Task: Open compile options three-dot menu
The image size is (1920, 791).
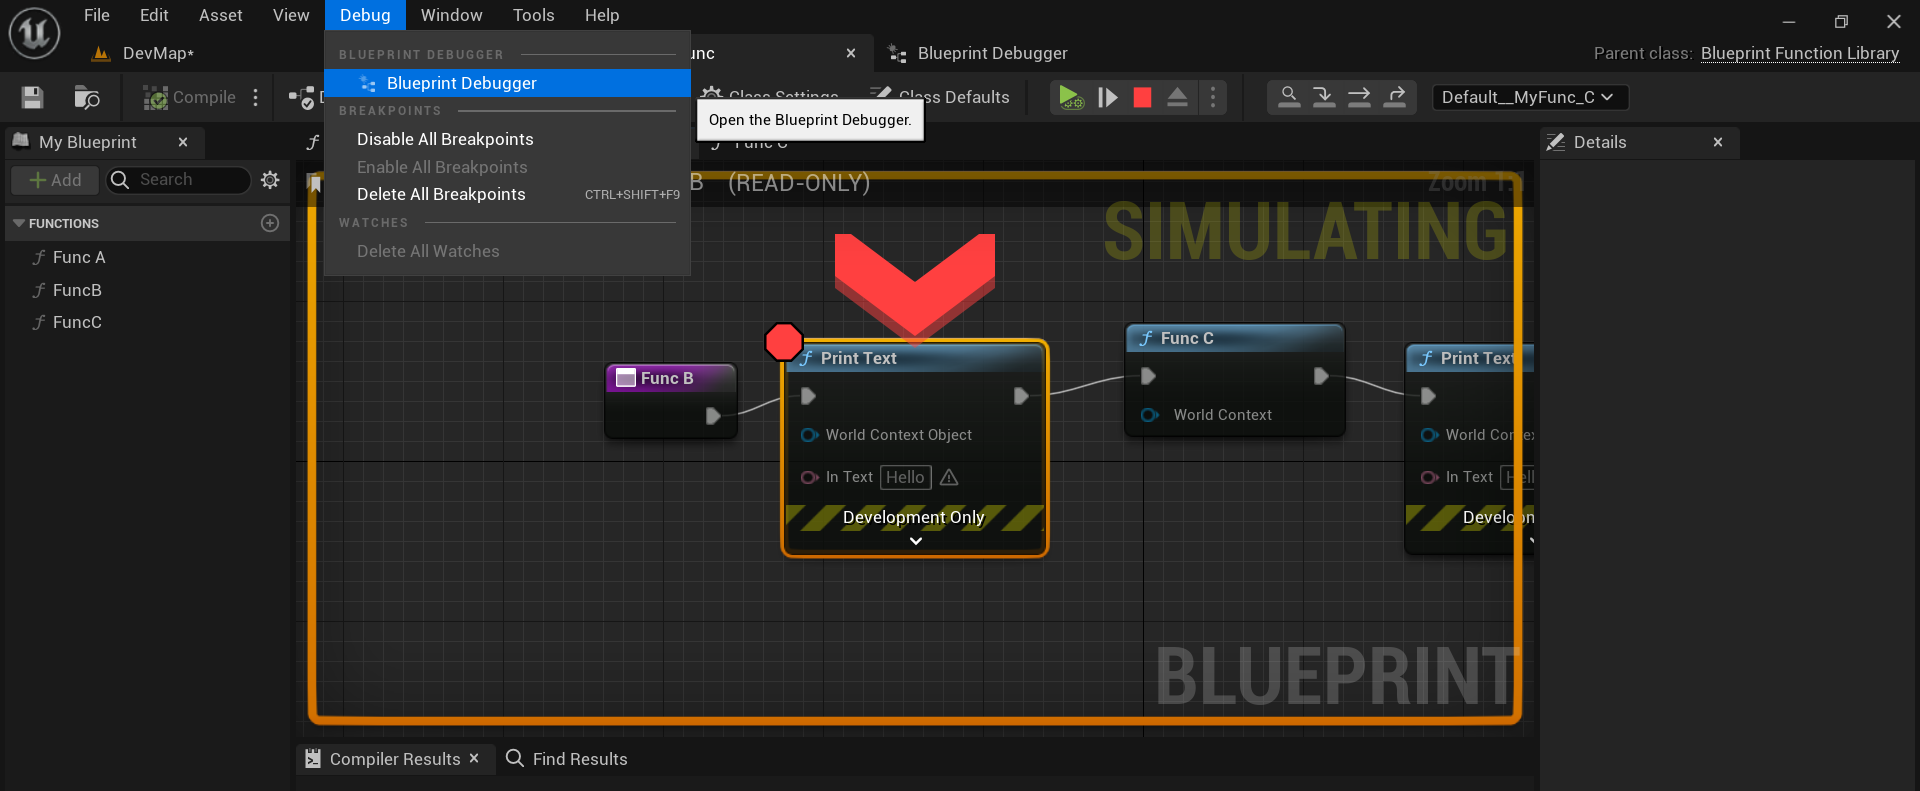Action: (x=256, y=97)
